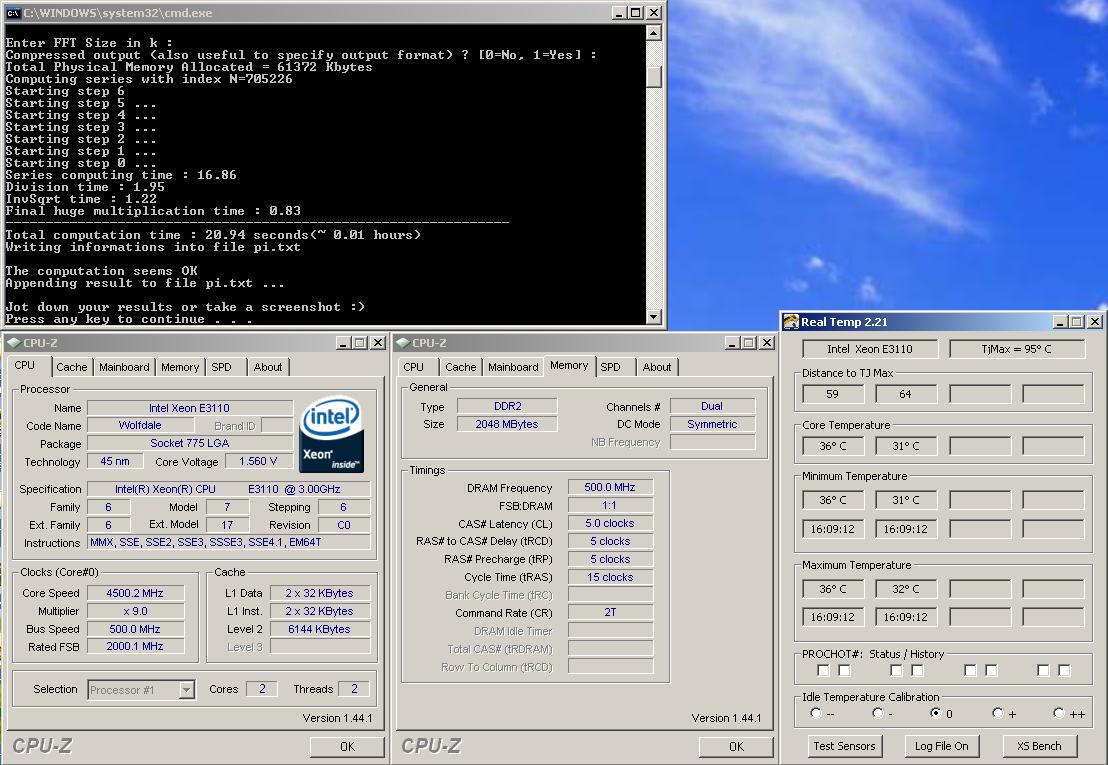Click the '2T' command rate value
The width and height of the screenshot is (1108, 765).
pyautogui.click(x=611, y=612)
